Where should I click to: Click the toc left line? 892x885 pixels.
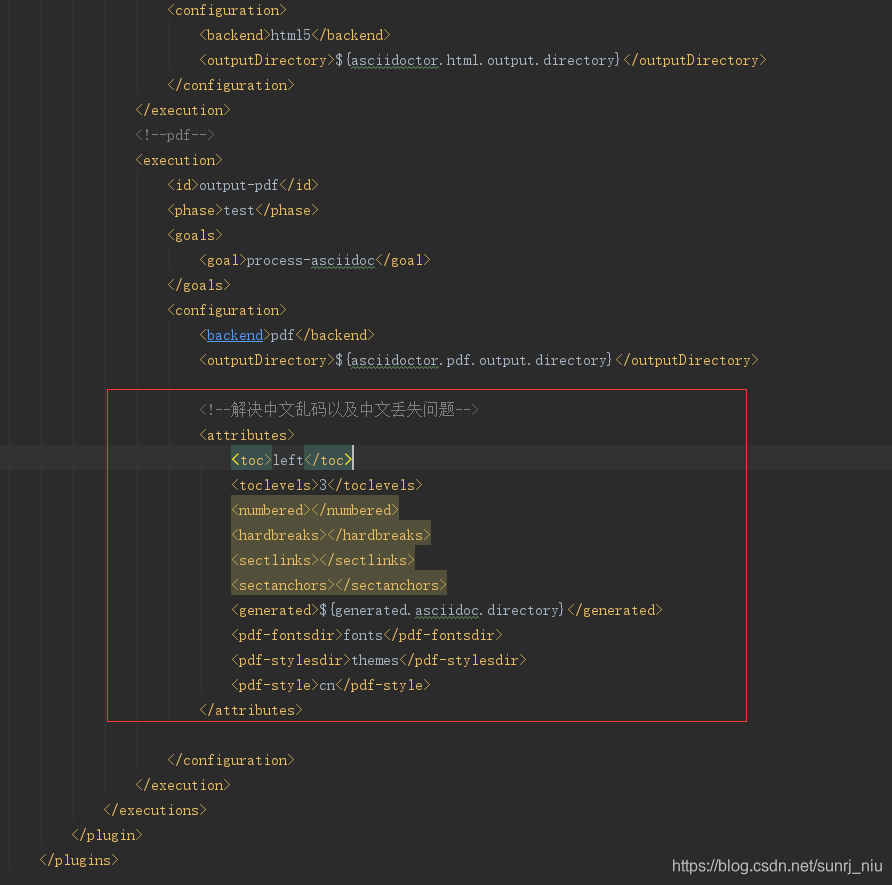point(292,461)
